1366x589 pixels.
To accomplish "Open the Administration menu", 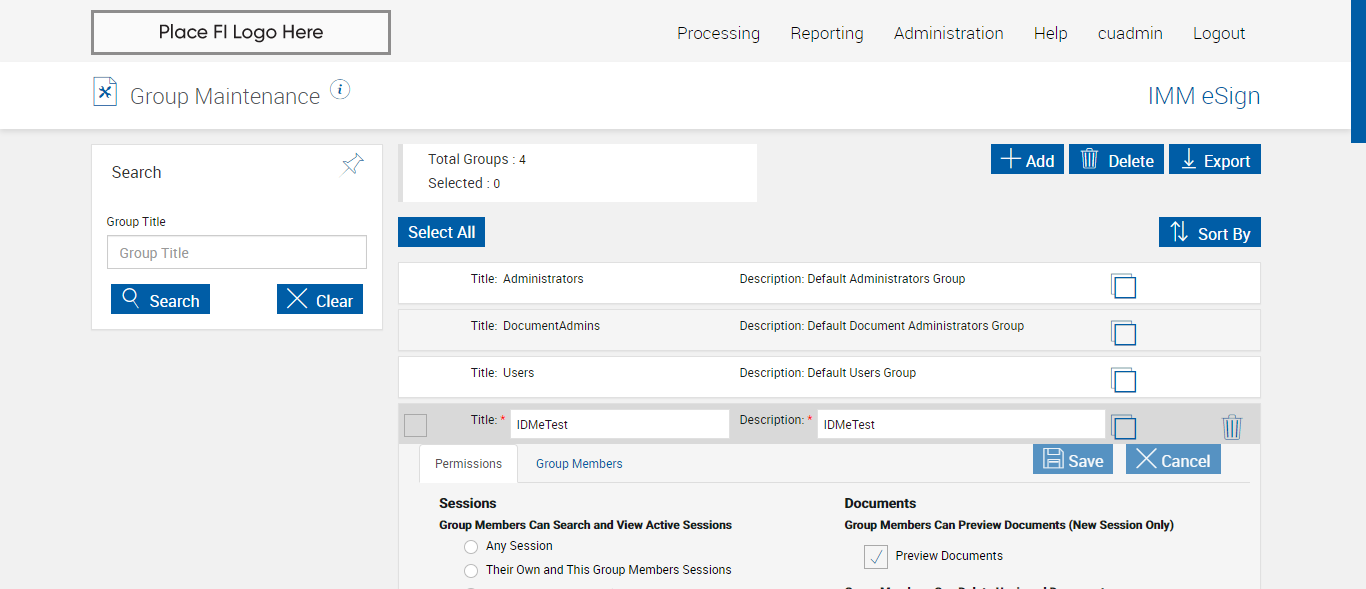I will [x=948, y=33].
